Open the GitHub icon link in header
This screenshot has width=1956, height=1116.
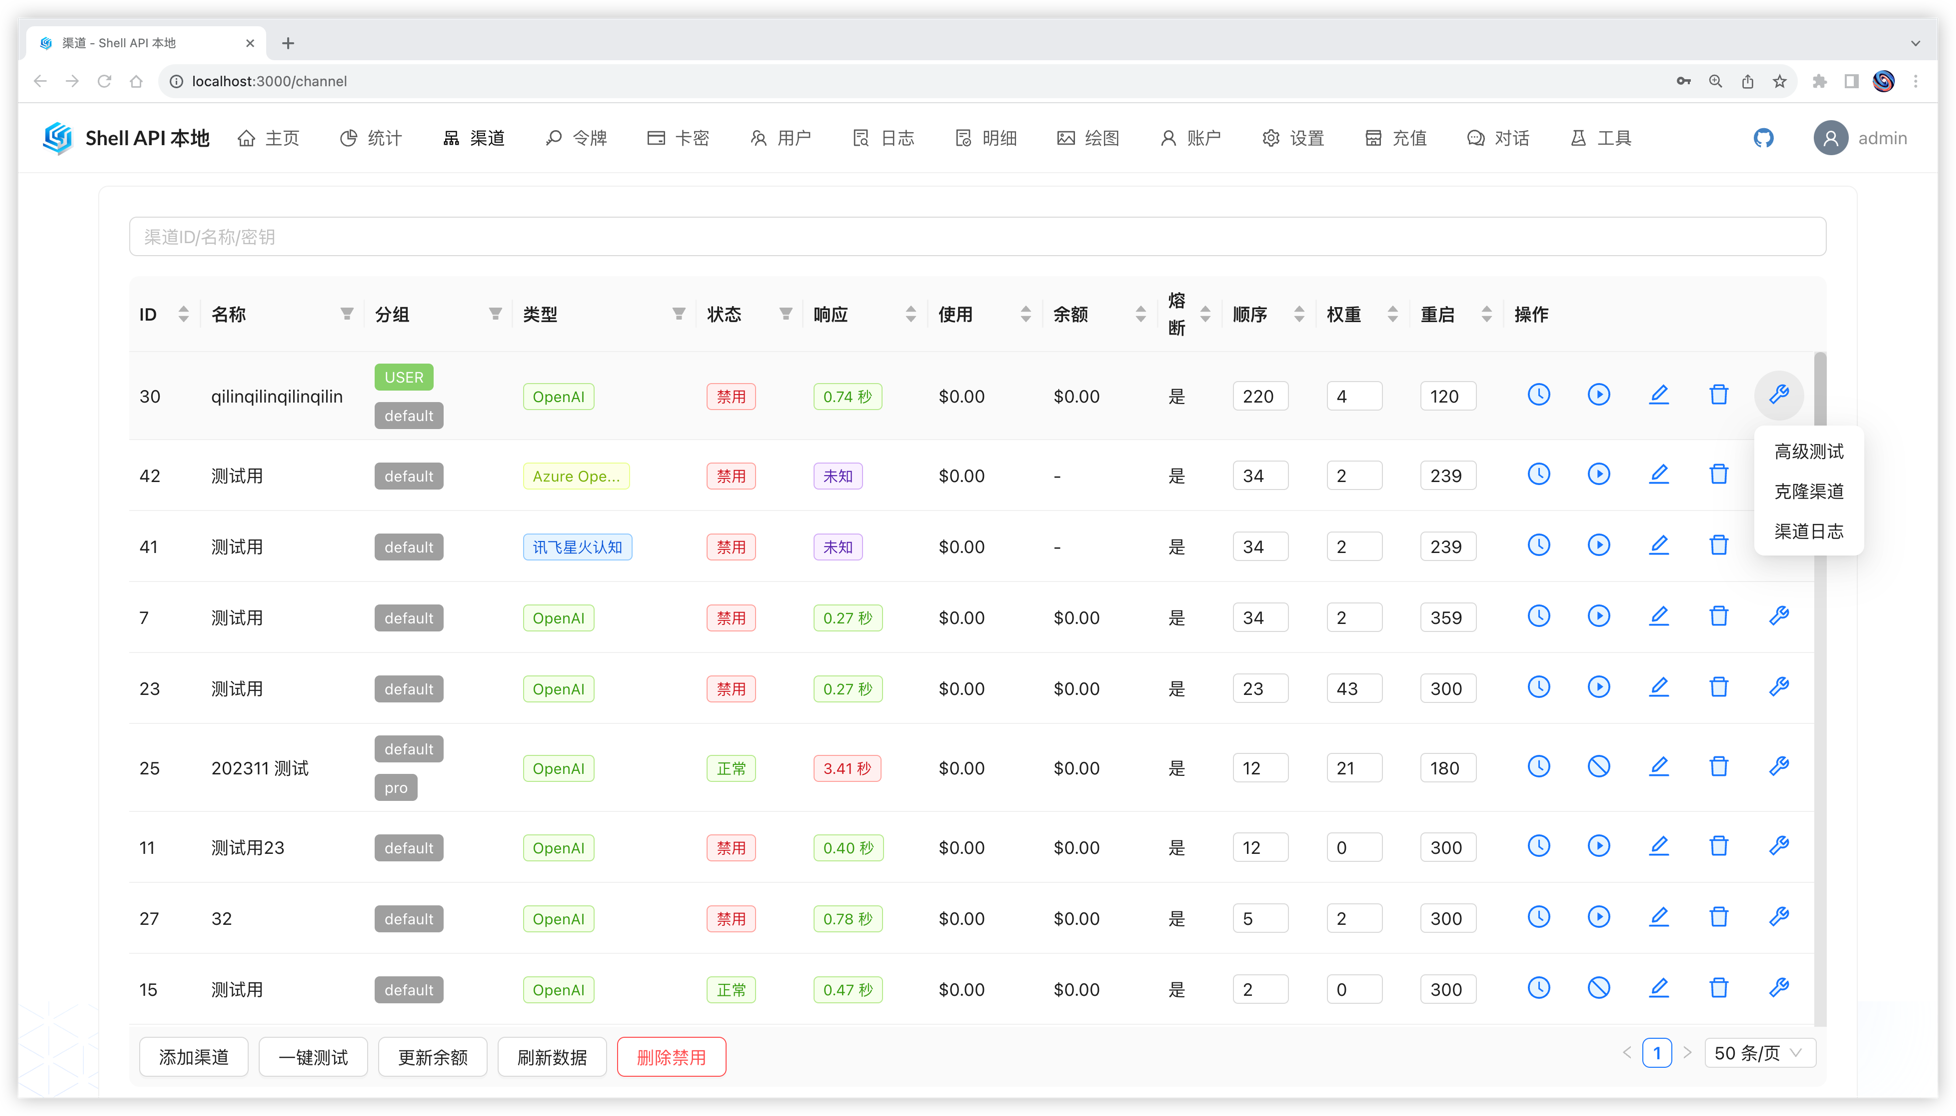pos(1763,138)
